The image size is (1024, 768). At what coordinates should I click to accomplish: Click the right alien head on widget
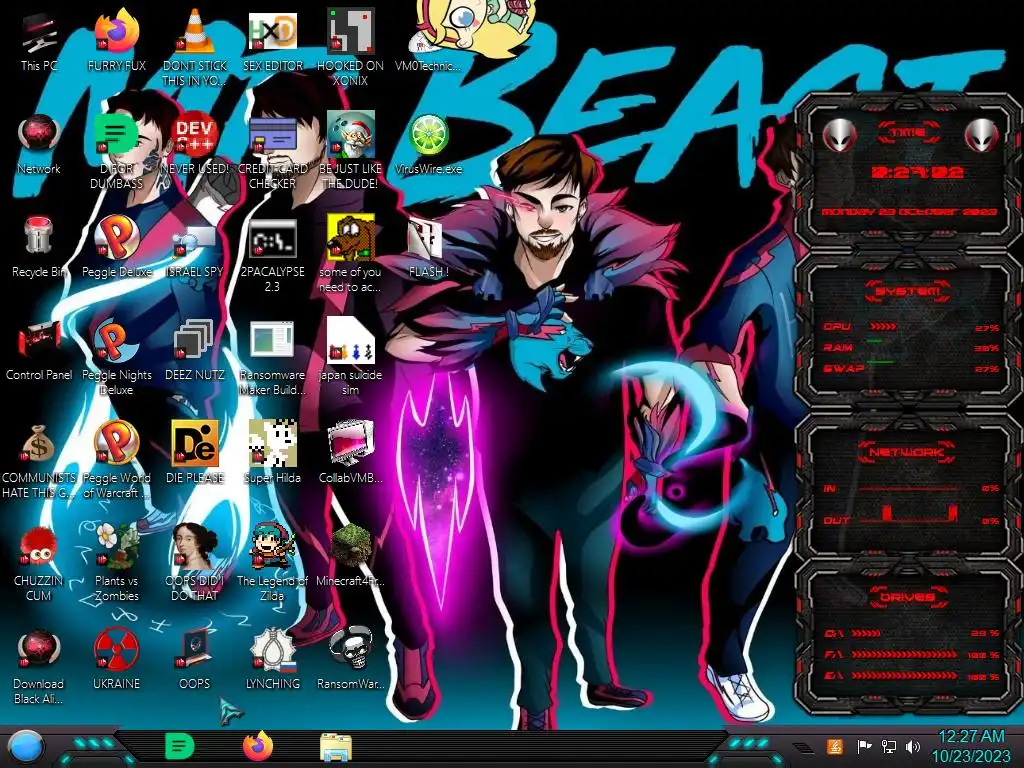click(982, 135)
